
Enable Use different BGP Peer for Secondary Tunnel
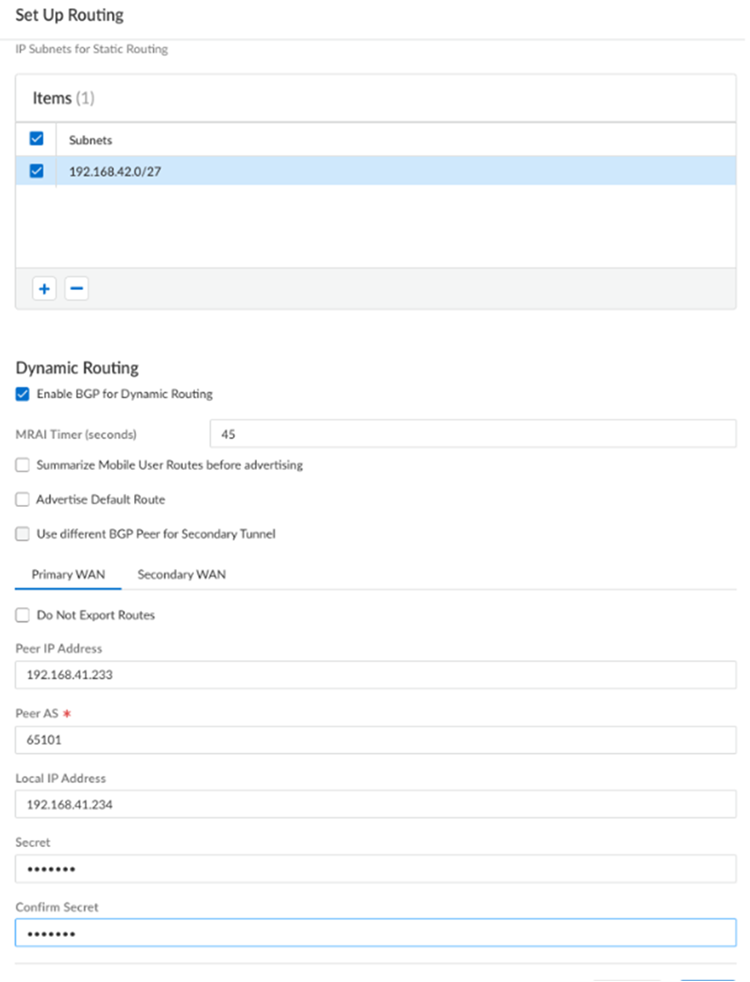23,534
